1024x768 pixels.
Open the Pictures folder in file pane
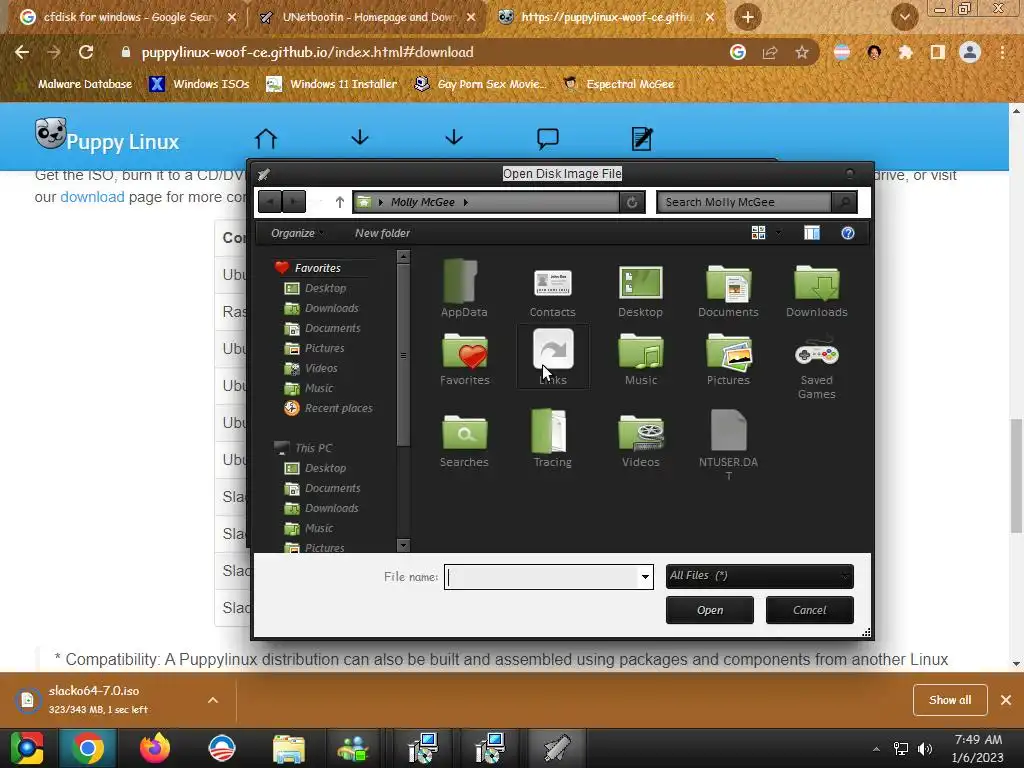[x=728, y=358]
